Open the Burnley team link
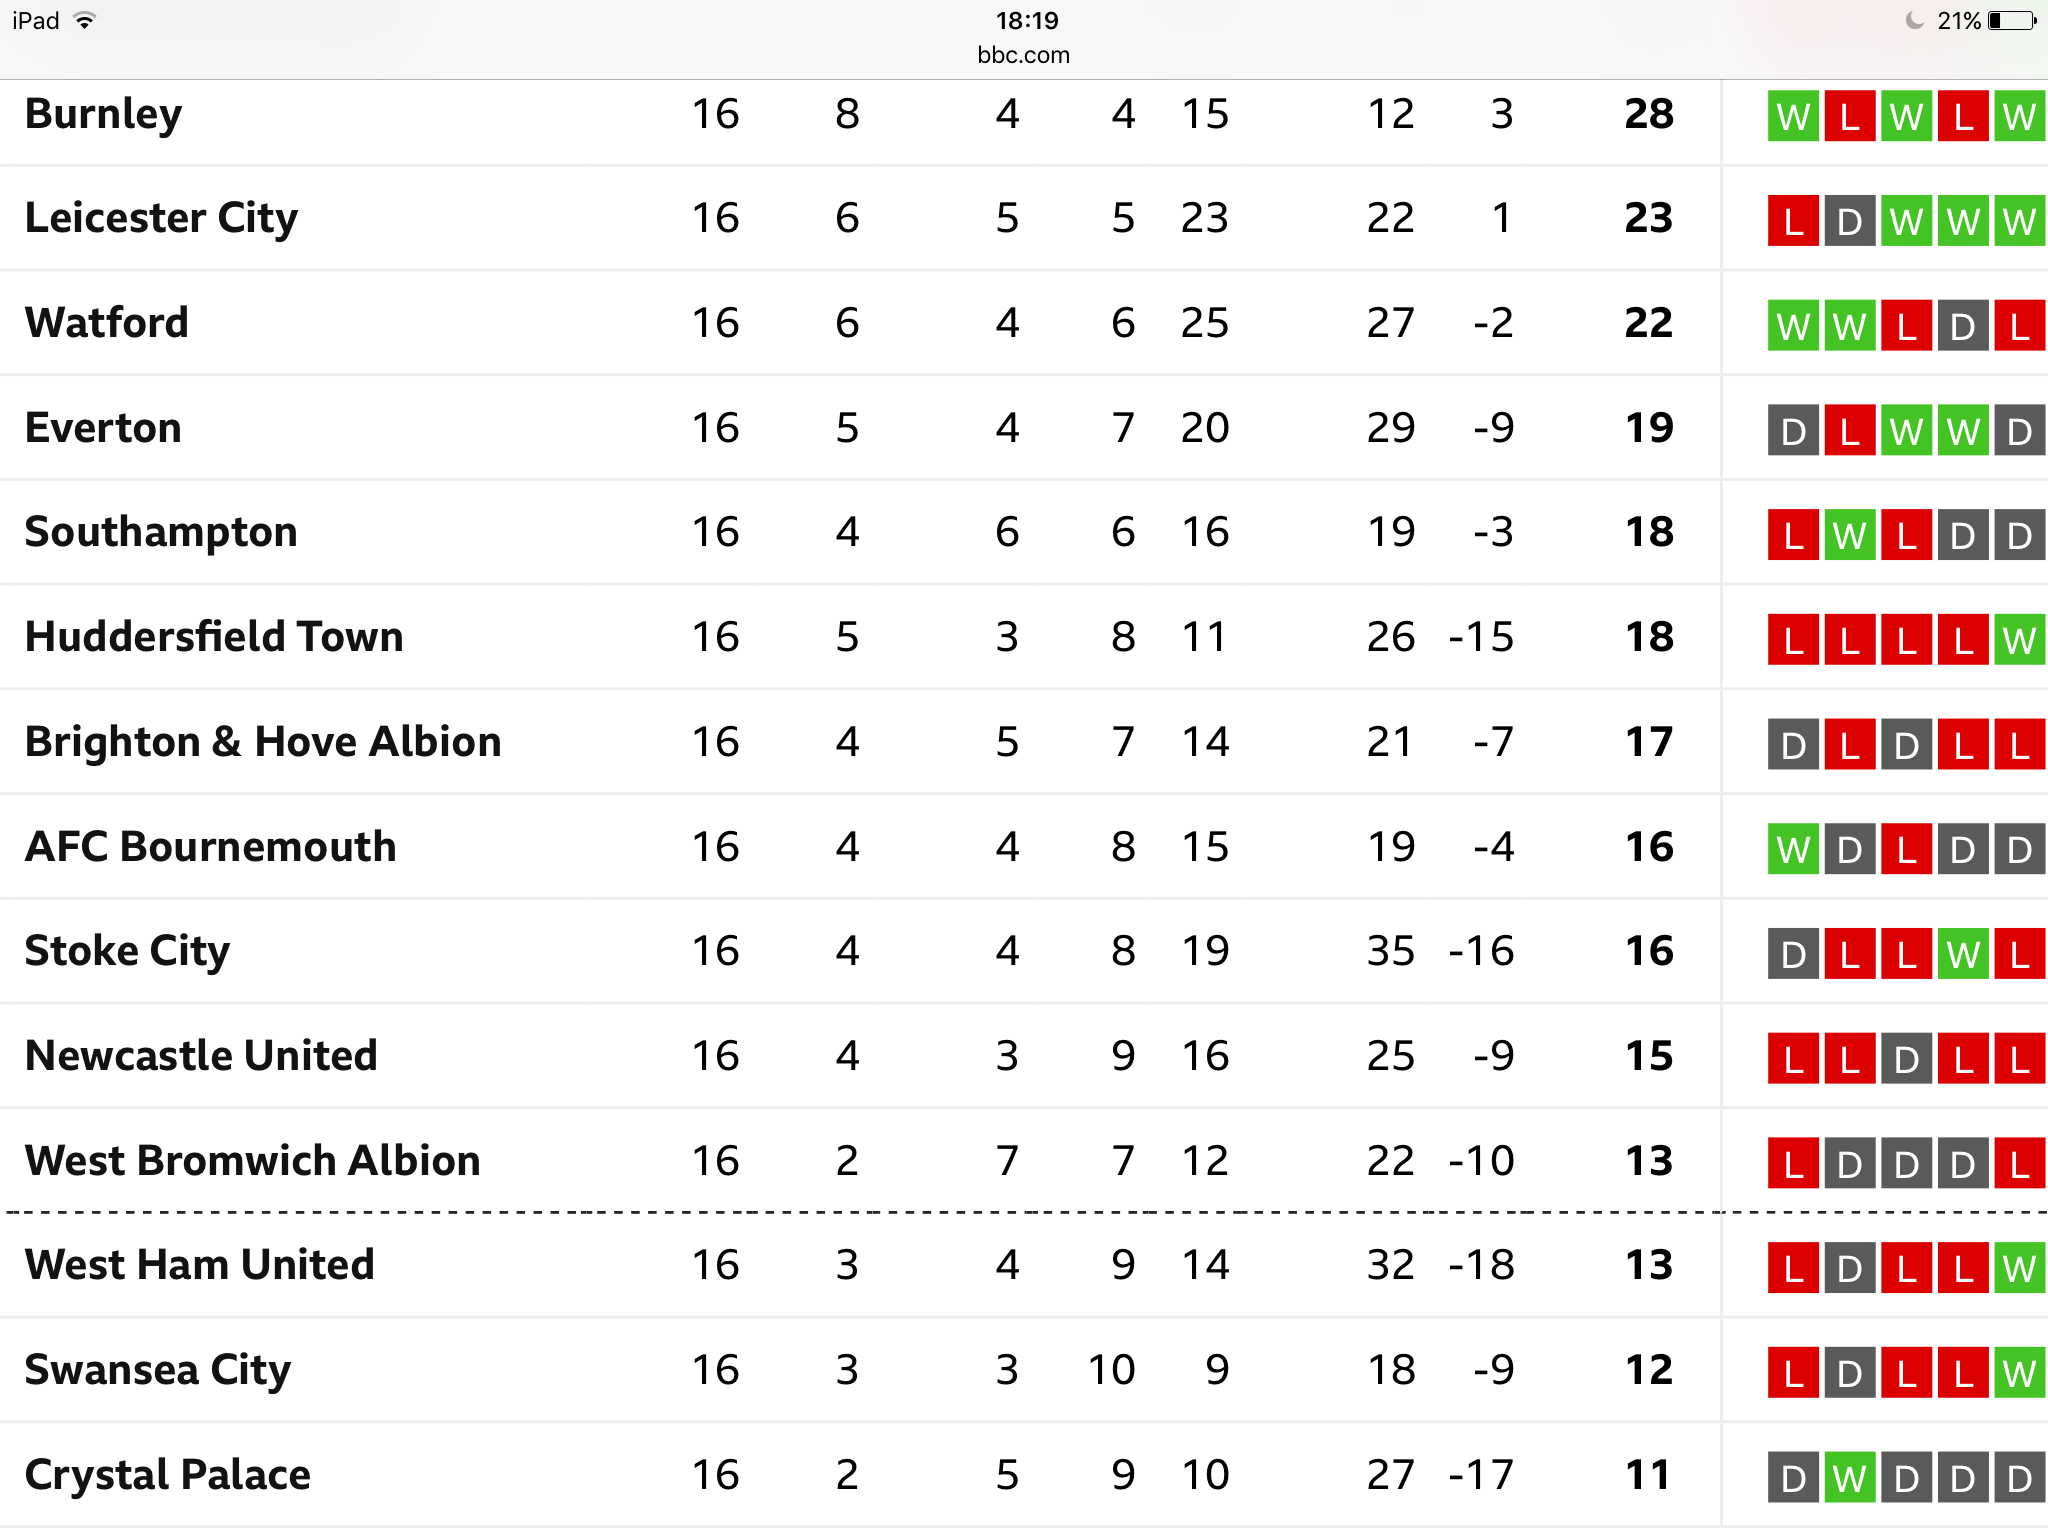 click(103, 114)
